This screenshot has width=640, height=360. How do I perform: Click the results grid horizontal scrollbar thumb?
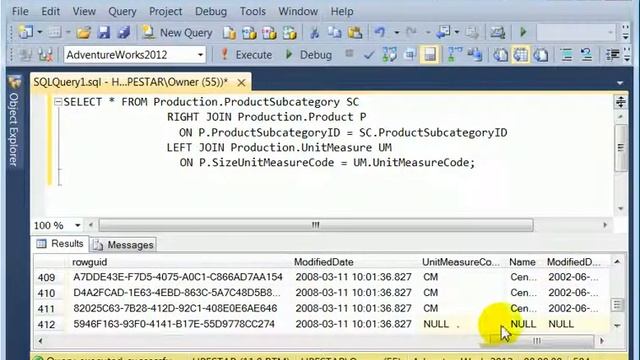[x=541, y=340]
